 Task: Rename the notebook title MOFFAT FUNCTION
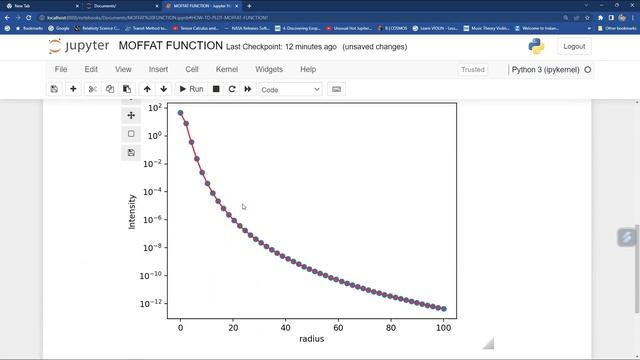pyautogui.click(x=171, y=46)
